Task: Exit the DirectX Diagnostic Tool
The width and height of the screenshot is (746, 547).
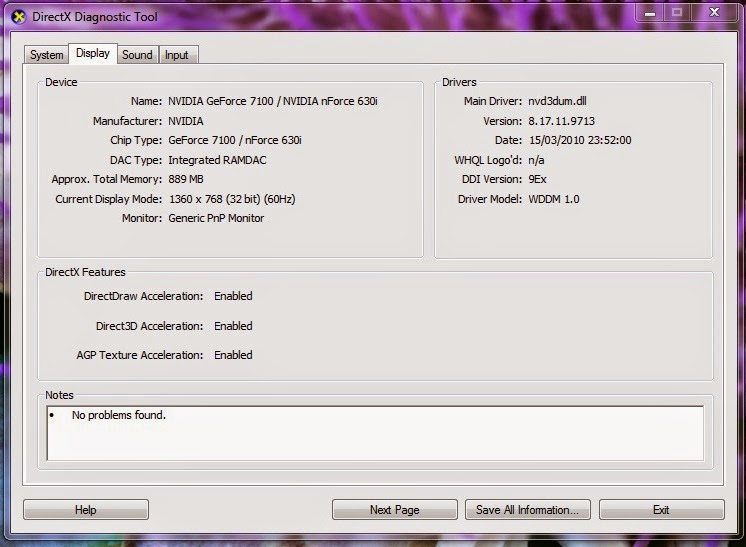Action: pos(661,509)
